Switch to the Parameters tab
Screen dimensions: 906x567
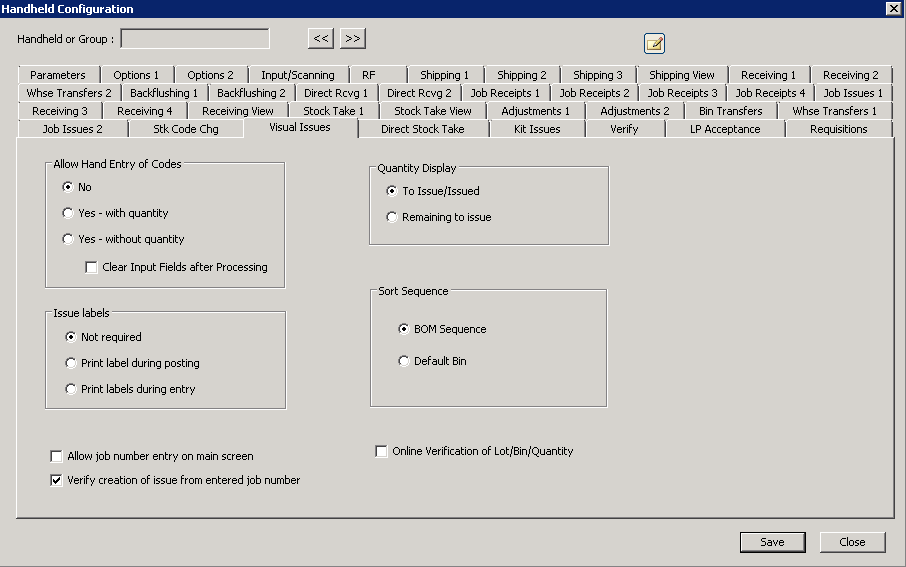click(58, 75)
